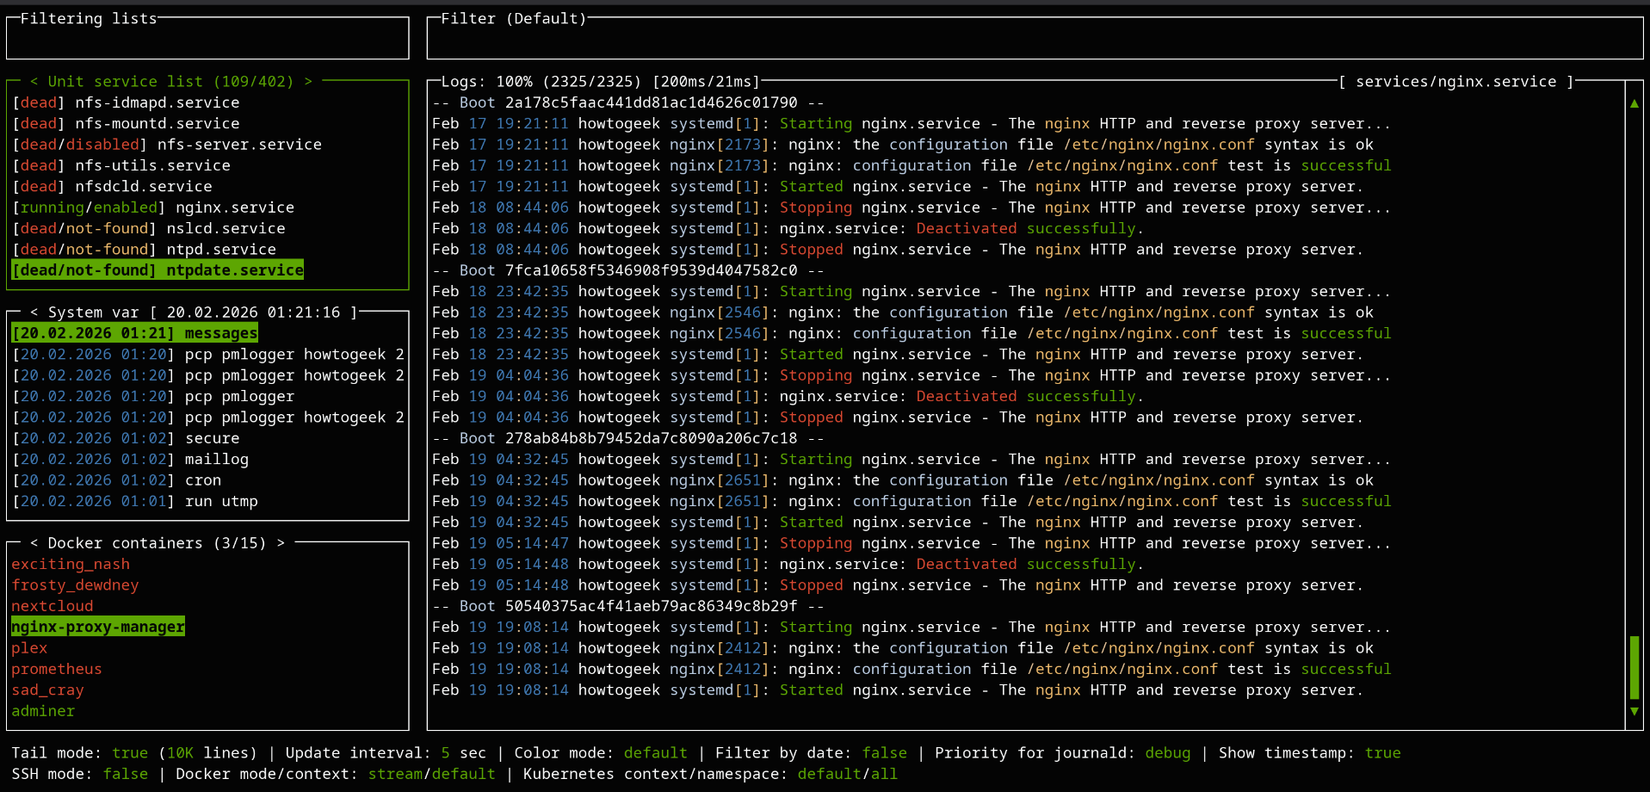Select nslcd.service entry

coord(149,229)
